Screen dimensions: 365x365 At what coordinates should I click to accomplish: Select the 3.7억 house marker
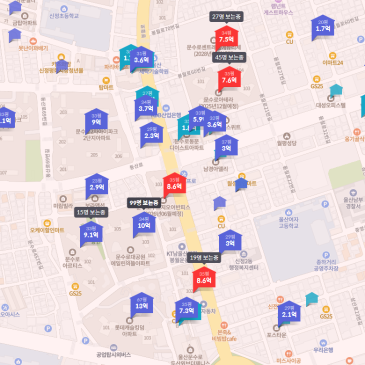(x=146, y=107)
